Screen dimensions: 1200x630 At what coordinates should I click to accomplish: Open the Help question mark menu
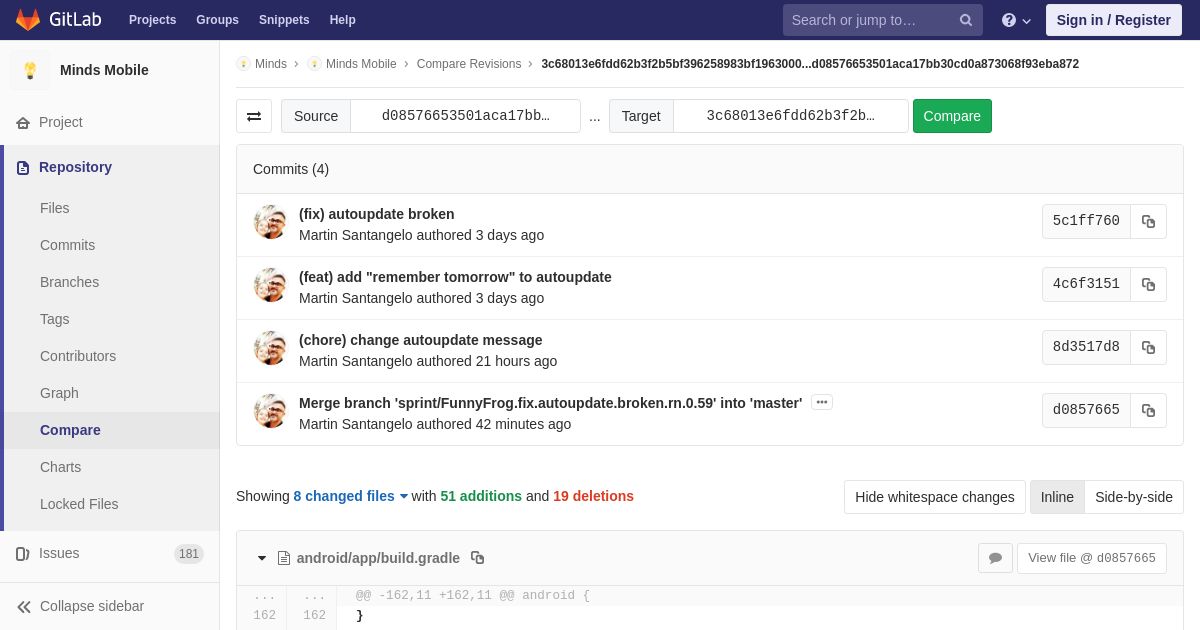[x=1016, y=20]
